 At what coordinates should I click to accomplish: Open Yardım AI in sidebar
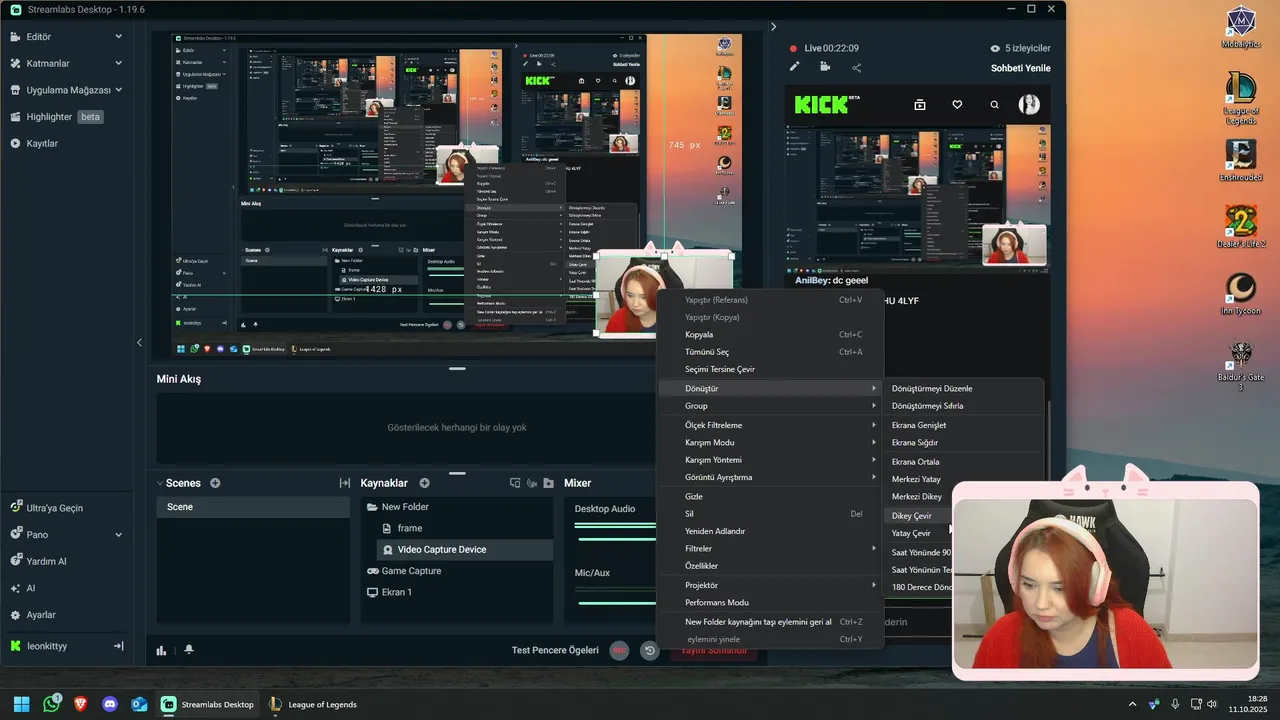[40, 561]
